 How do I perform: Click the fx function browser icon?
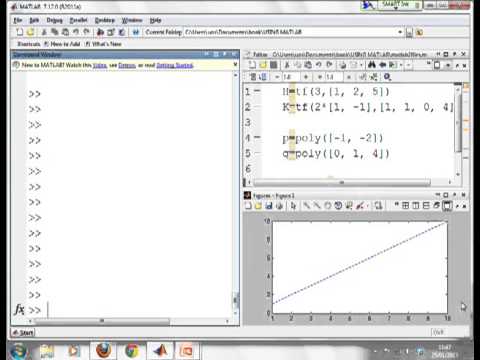tap(19, 310)
